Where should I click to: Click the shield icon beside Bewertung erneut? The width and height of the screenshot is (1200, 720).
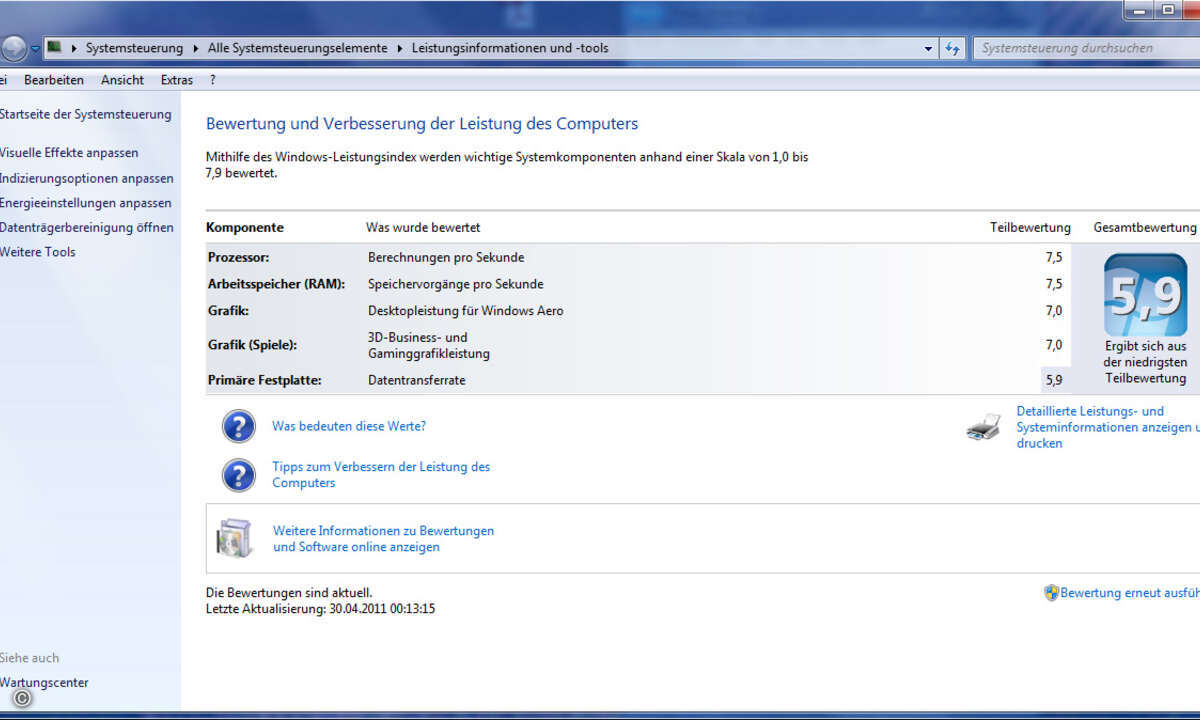coord(1051,592)
